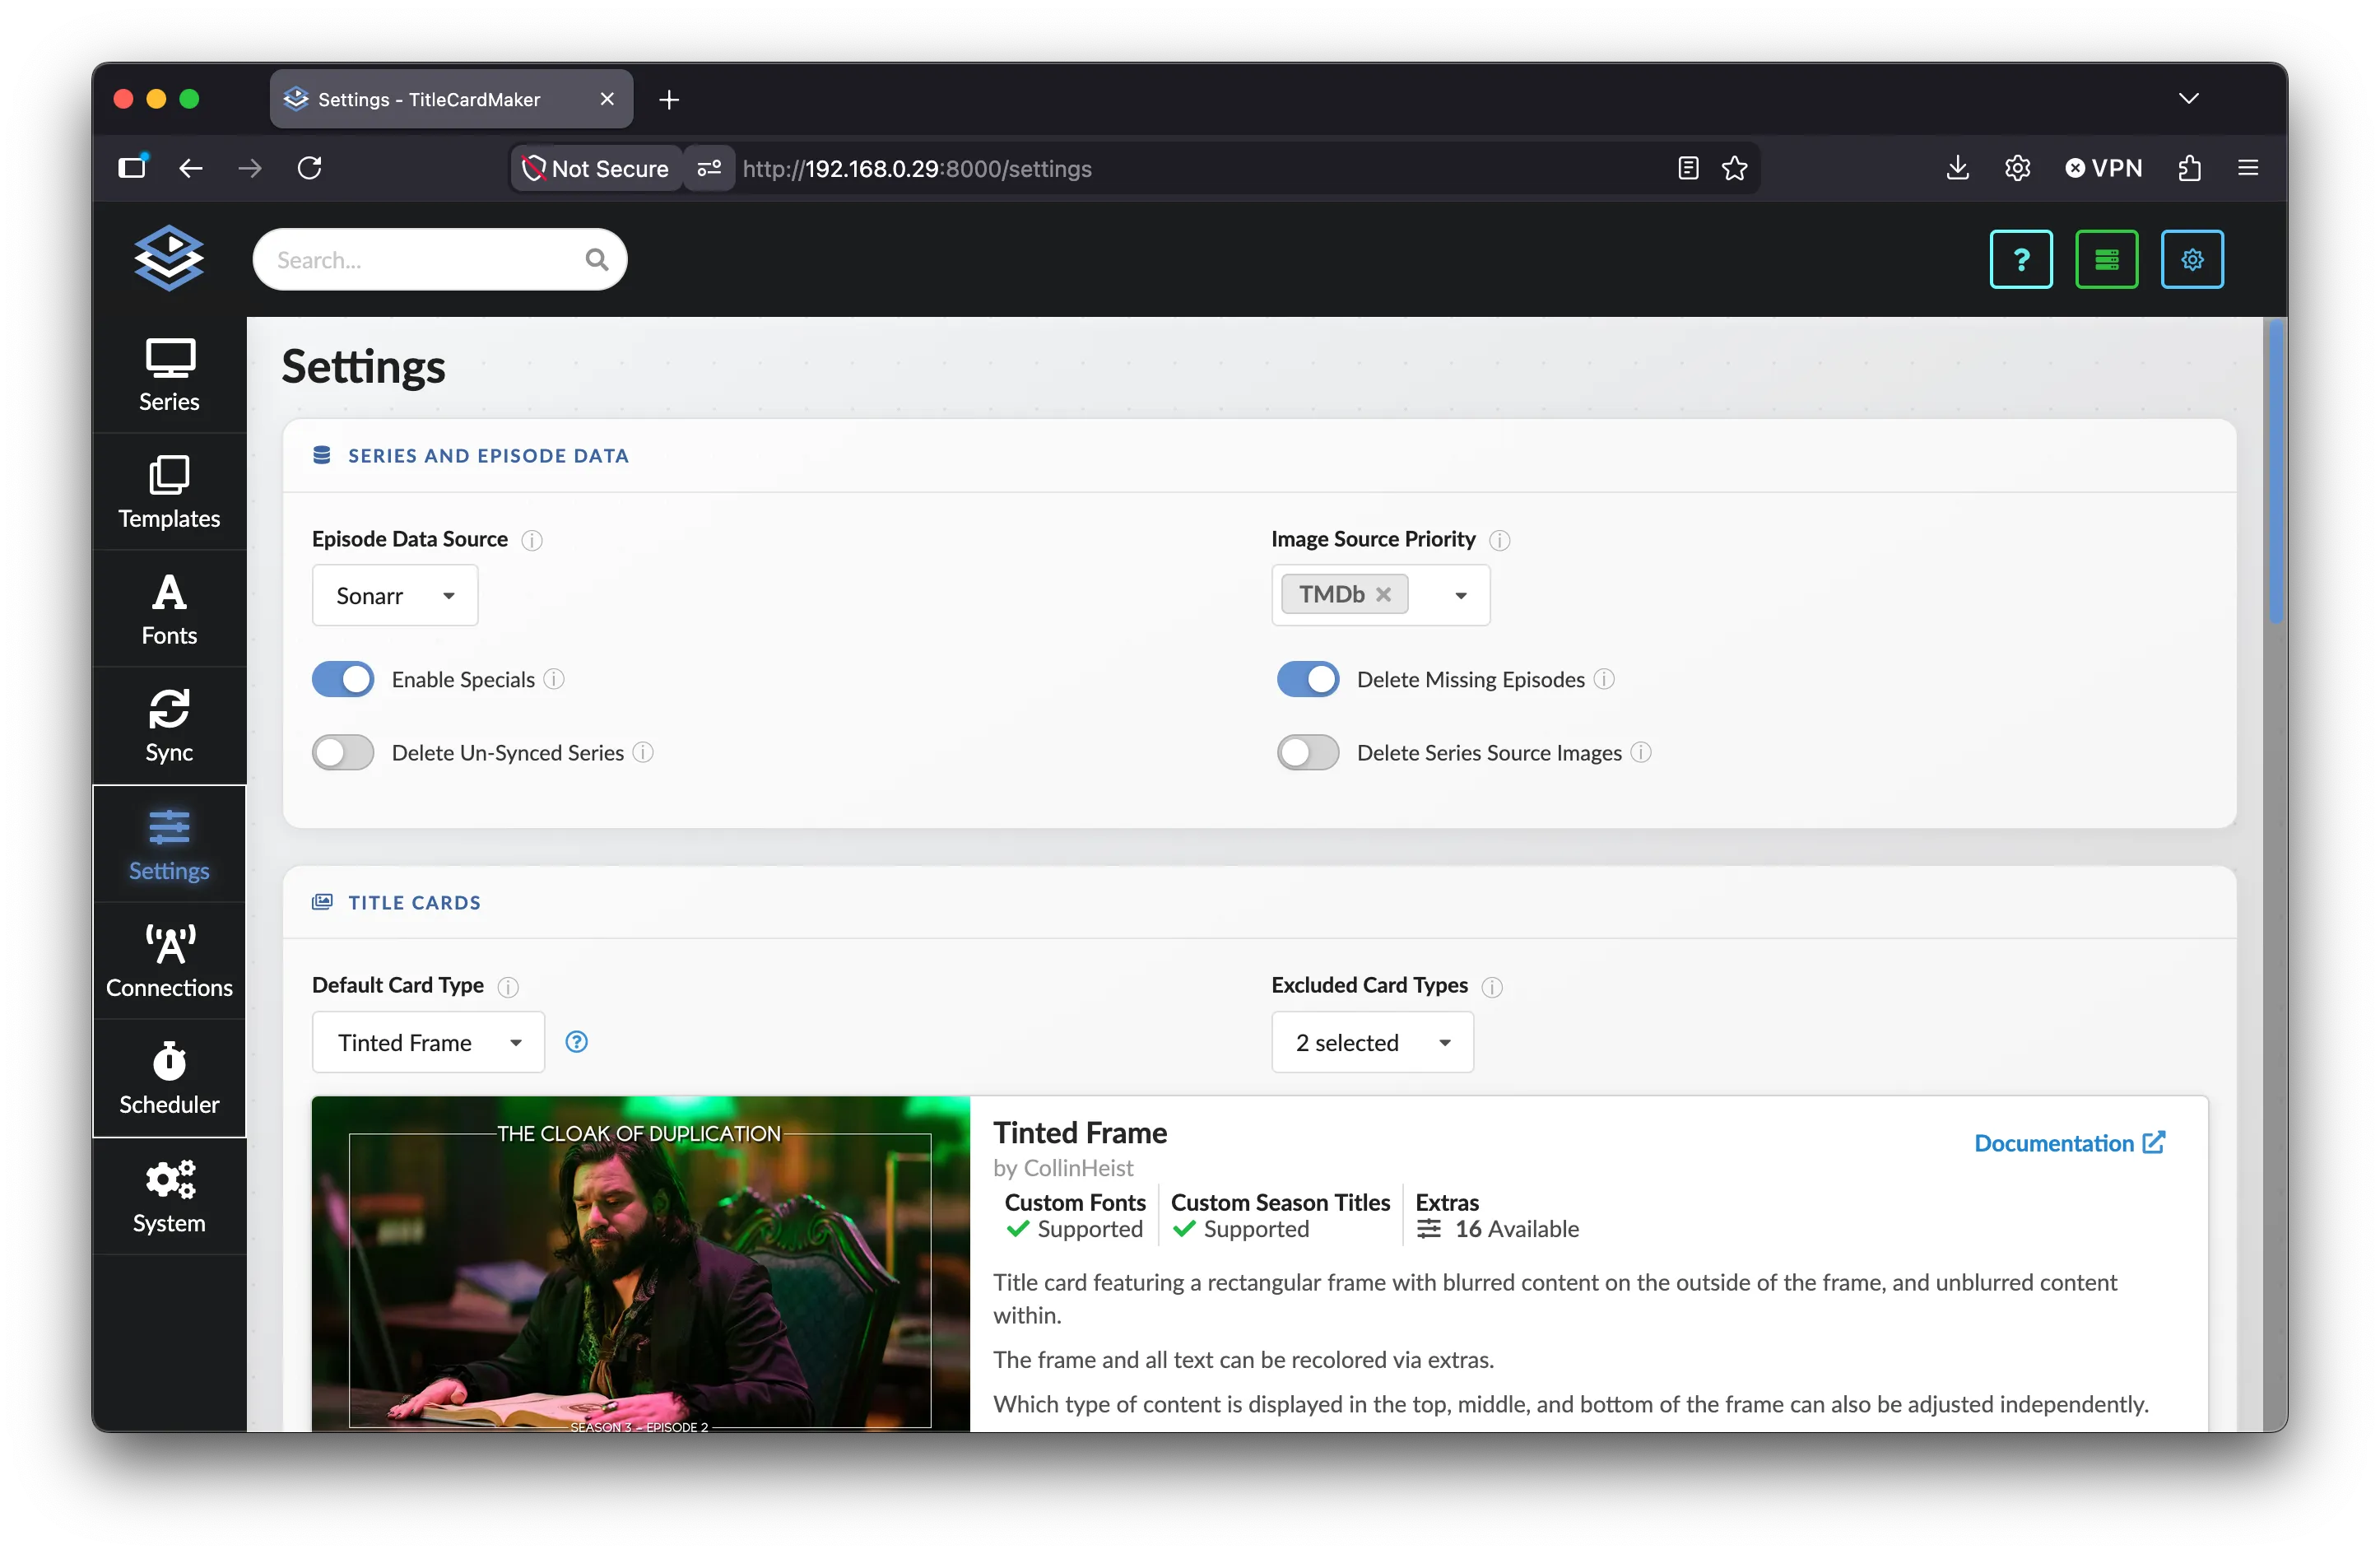Toggle Delete Series Source Images switch
This screenshot has width=2380, height=1554.
coord(1308,752)
